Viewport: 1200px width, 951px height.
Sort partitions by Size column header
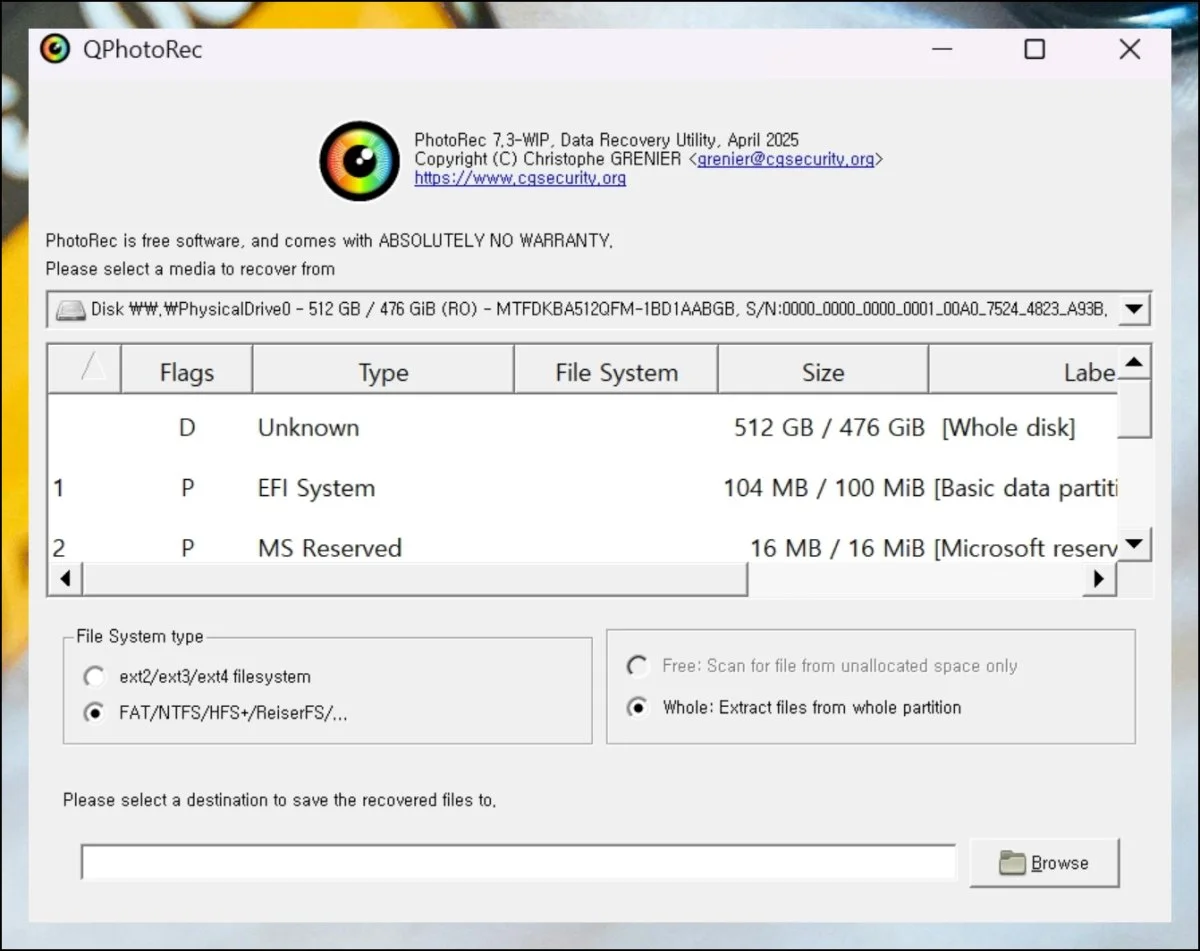pos(822,373)
